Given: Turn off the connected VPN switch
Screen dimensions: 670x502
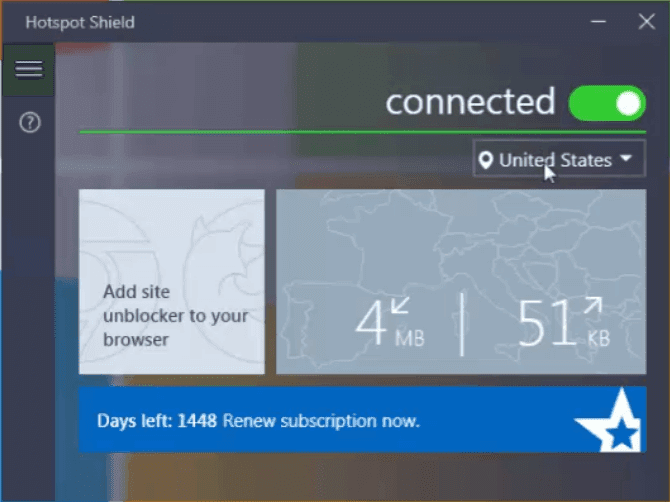Looking at the screenshot, I should pyautogui.click(x=607, y=103).
